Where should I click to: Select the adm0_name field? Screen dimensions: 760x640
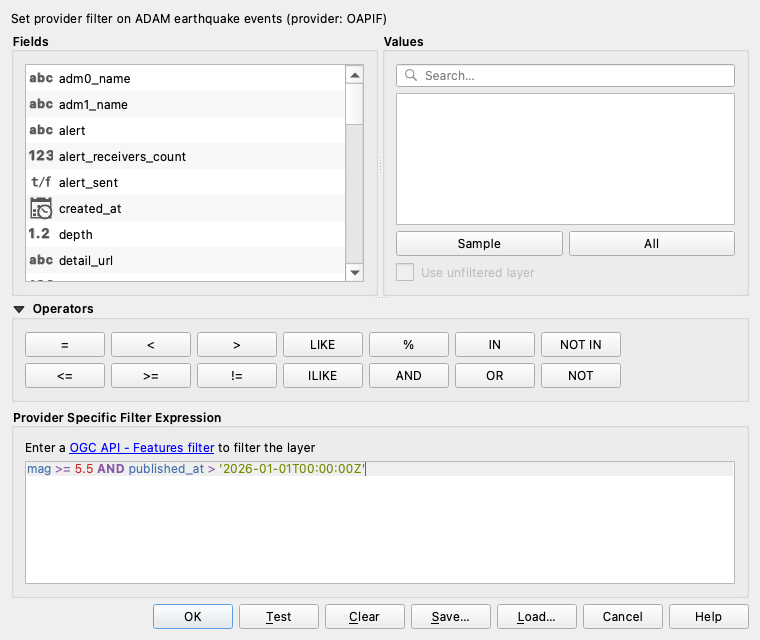[x=185, y=78]
